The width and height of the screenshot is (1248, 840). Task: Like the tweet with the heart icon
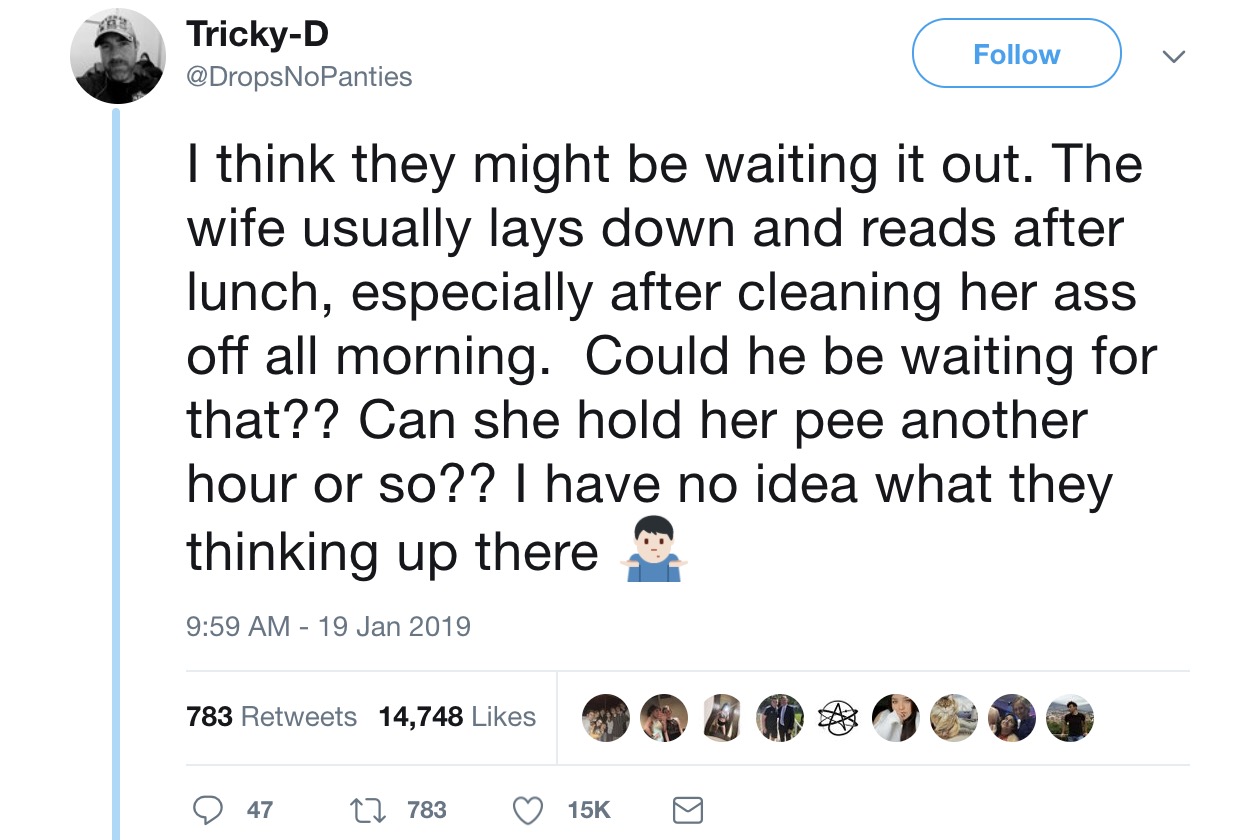[x=528, y=809]
